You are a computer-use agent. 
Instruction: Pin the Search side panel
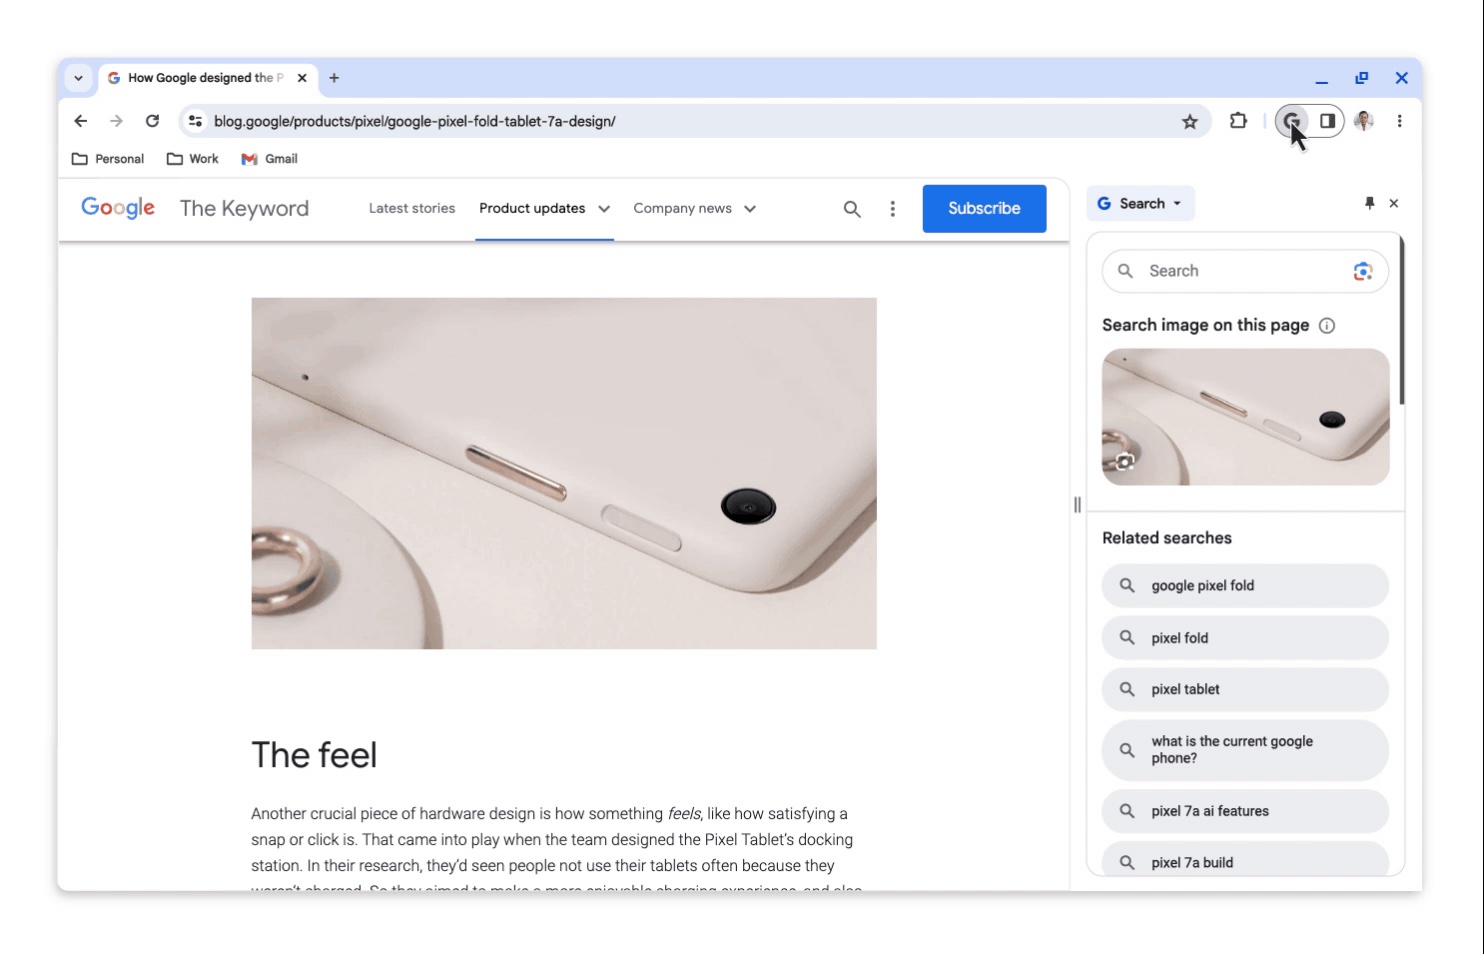[x=1368, y=203]
